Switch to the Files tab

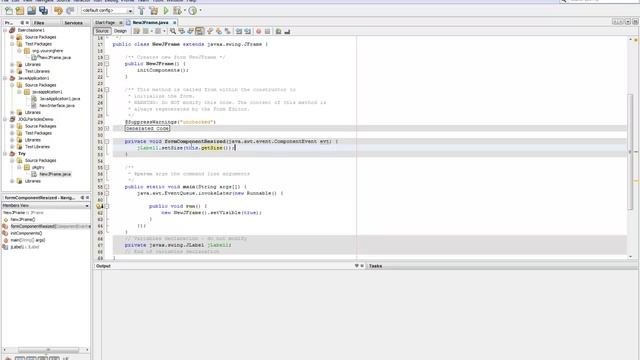point(39,23)
